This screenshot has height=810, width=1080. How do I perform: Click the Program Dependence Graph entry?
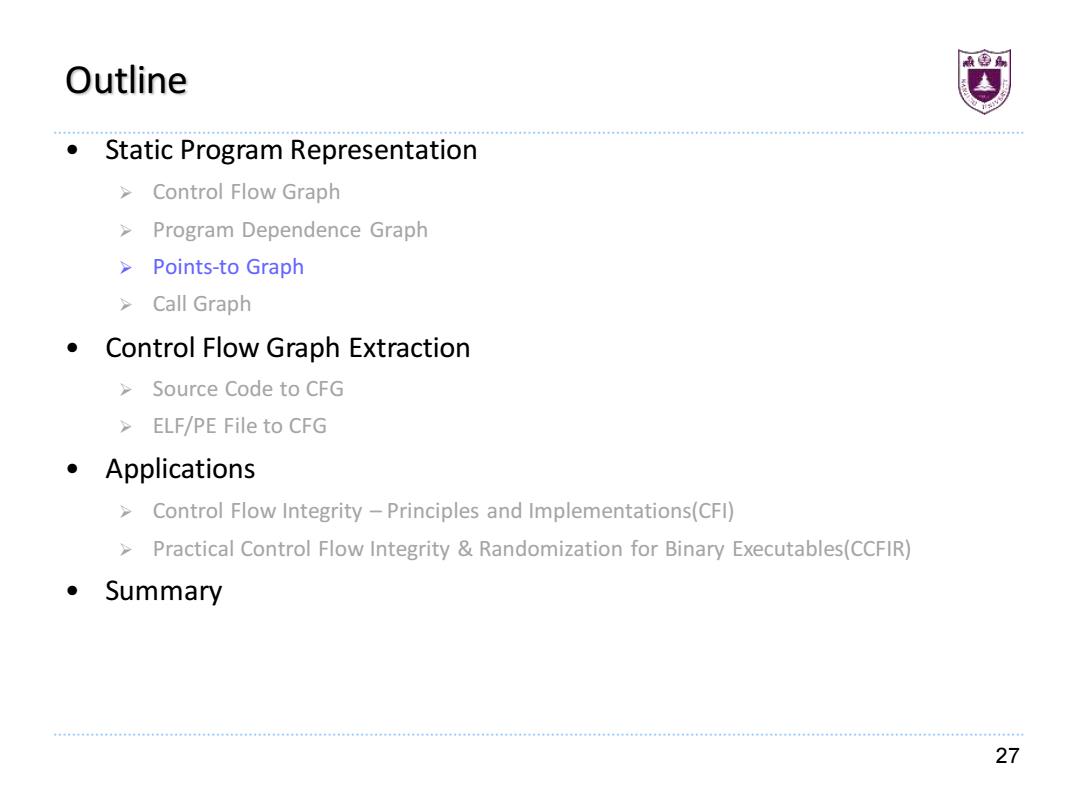pos(290,230)
